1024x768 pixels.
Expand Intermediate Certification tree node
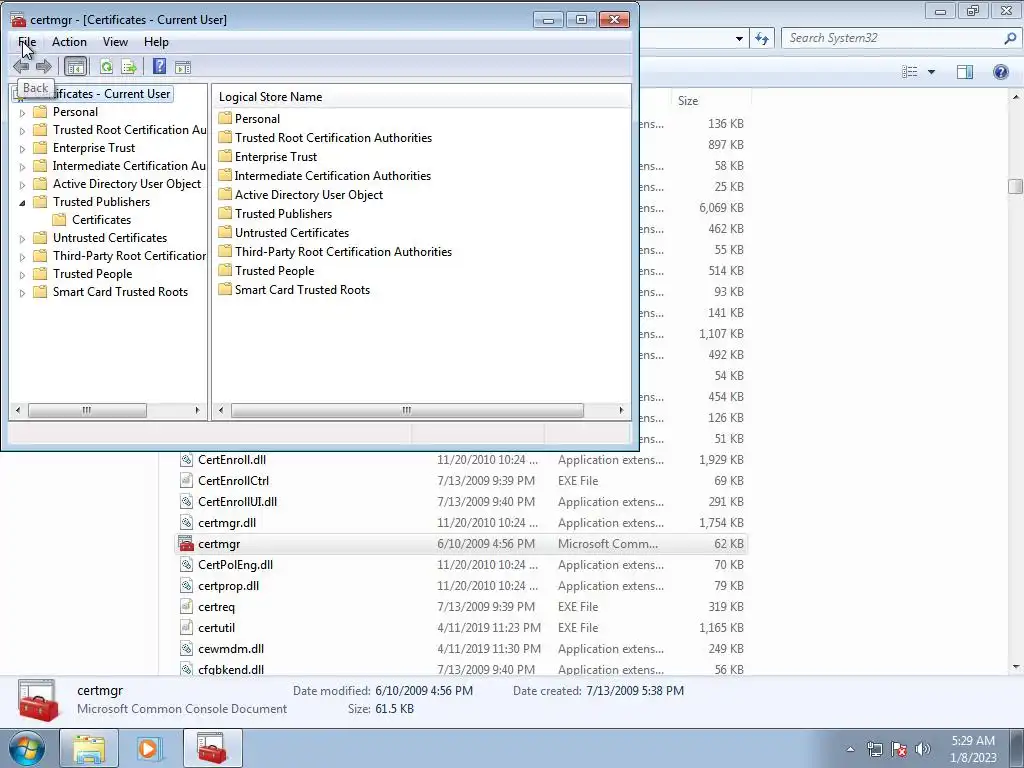(22, 167)
